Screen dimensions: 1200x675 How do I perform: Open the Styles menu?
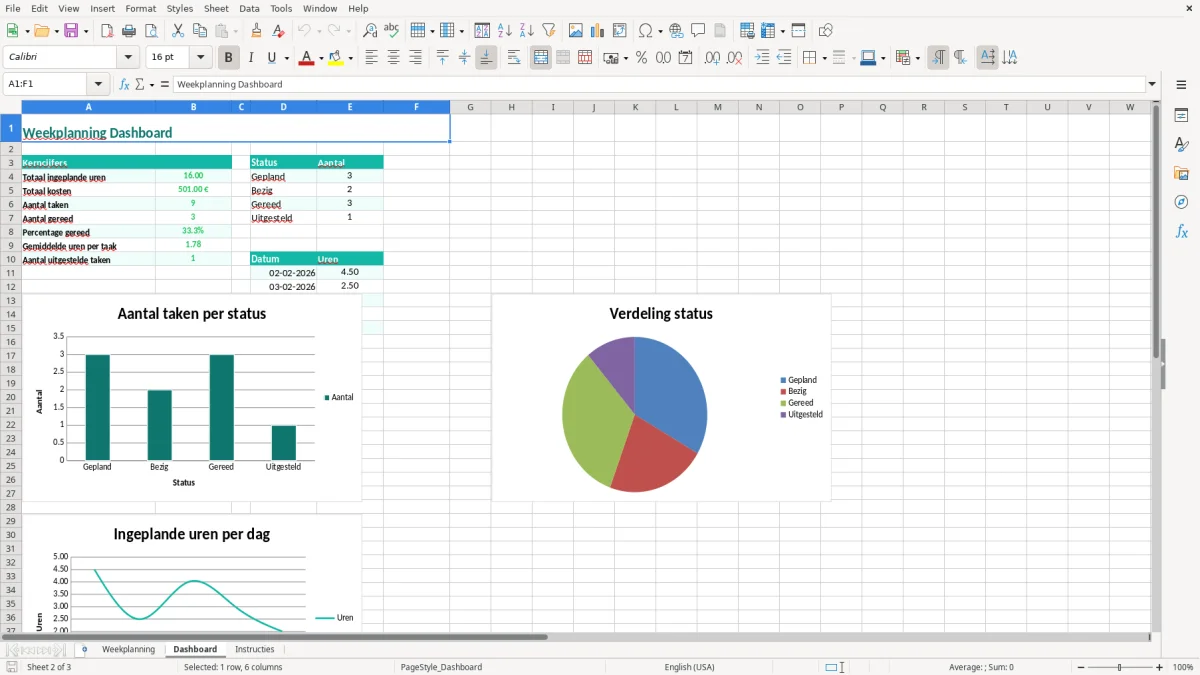pyautogui.click(x=180, y=8)
